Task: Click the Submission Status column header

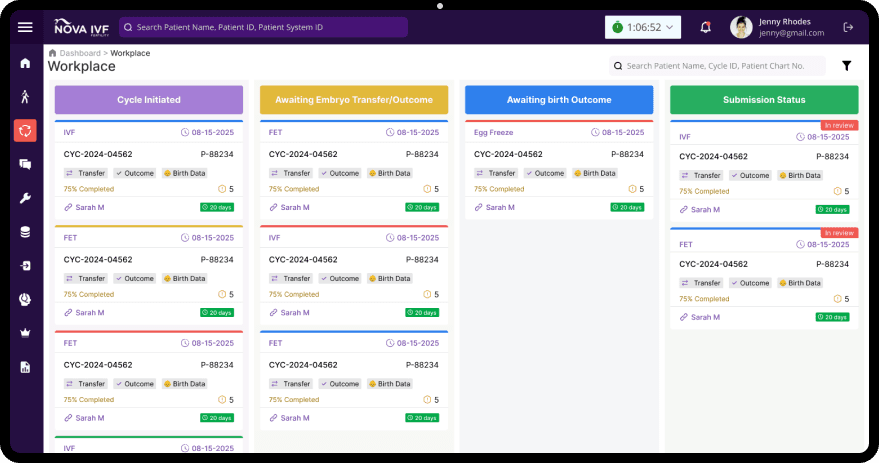Action: click(764, 100)
